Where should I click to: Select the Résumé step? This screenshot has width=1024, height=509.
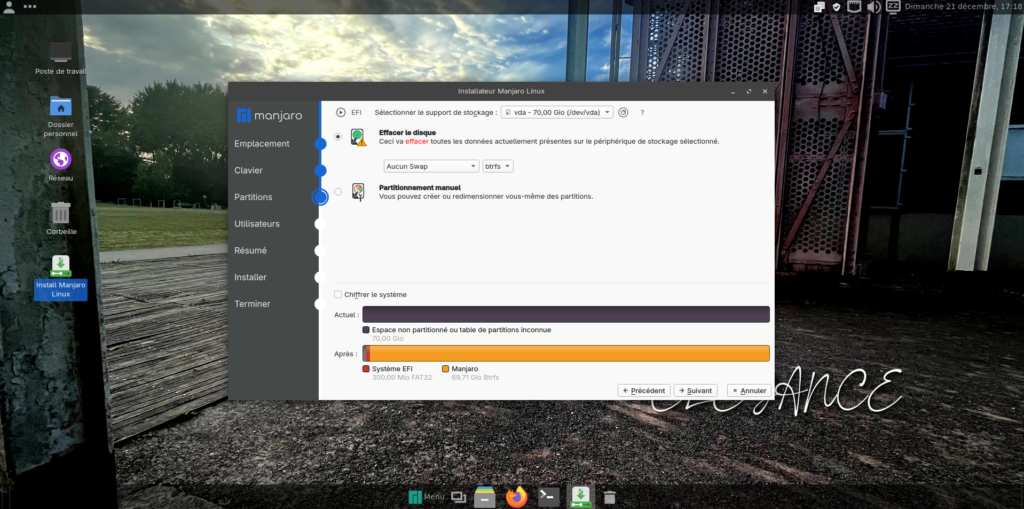[251, 250]
